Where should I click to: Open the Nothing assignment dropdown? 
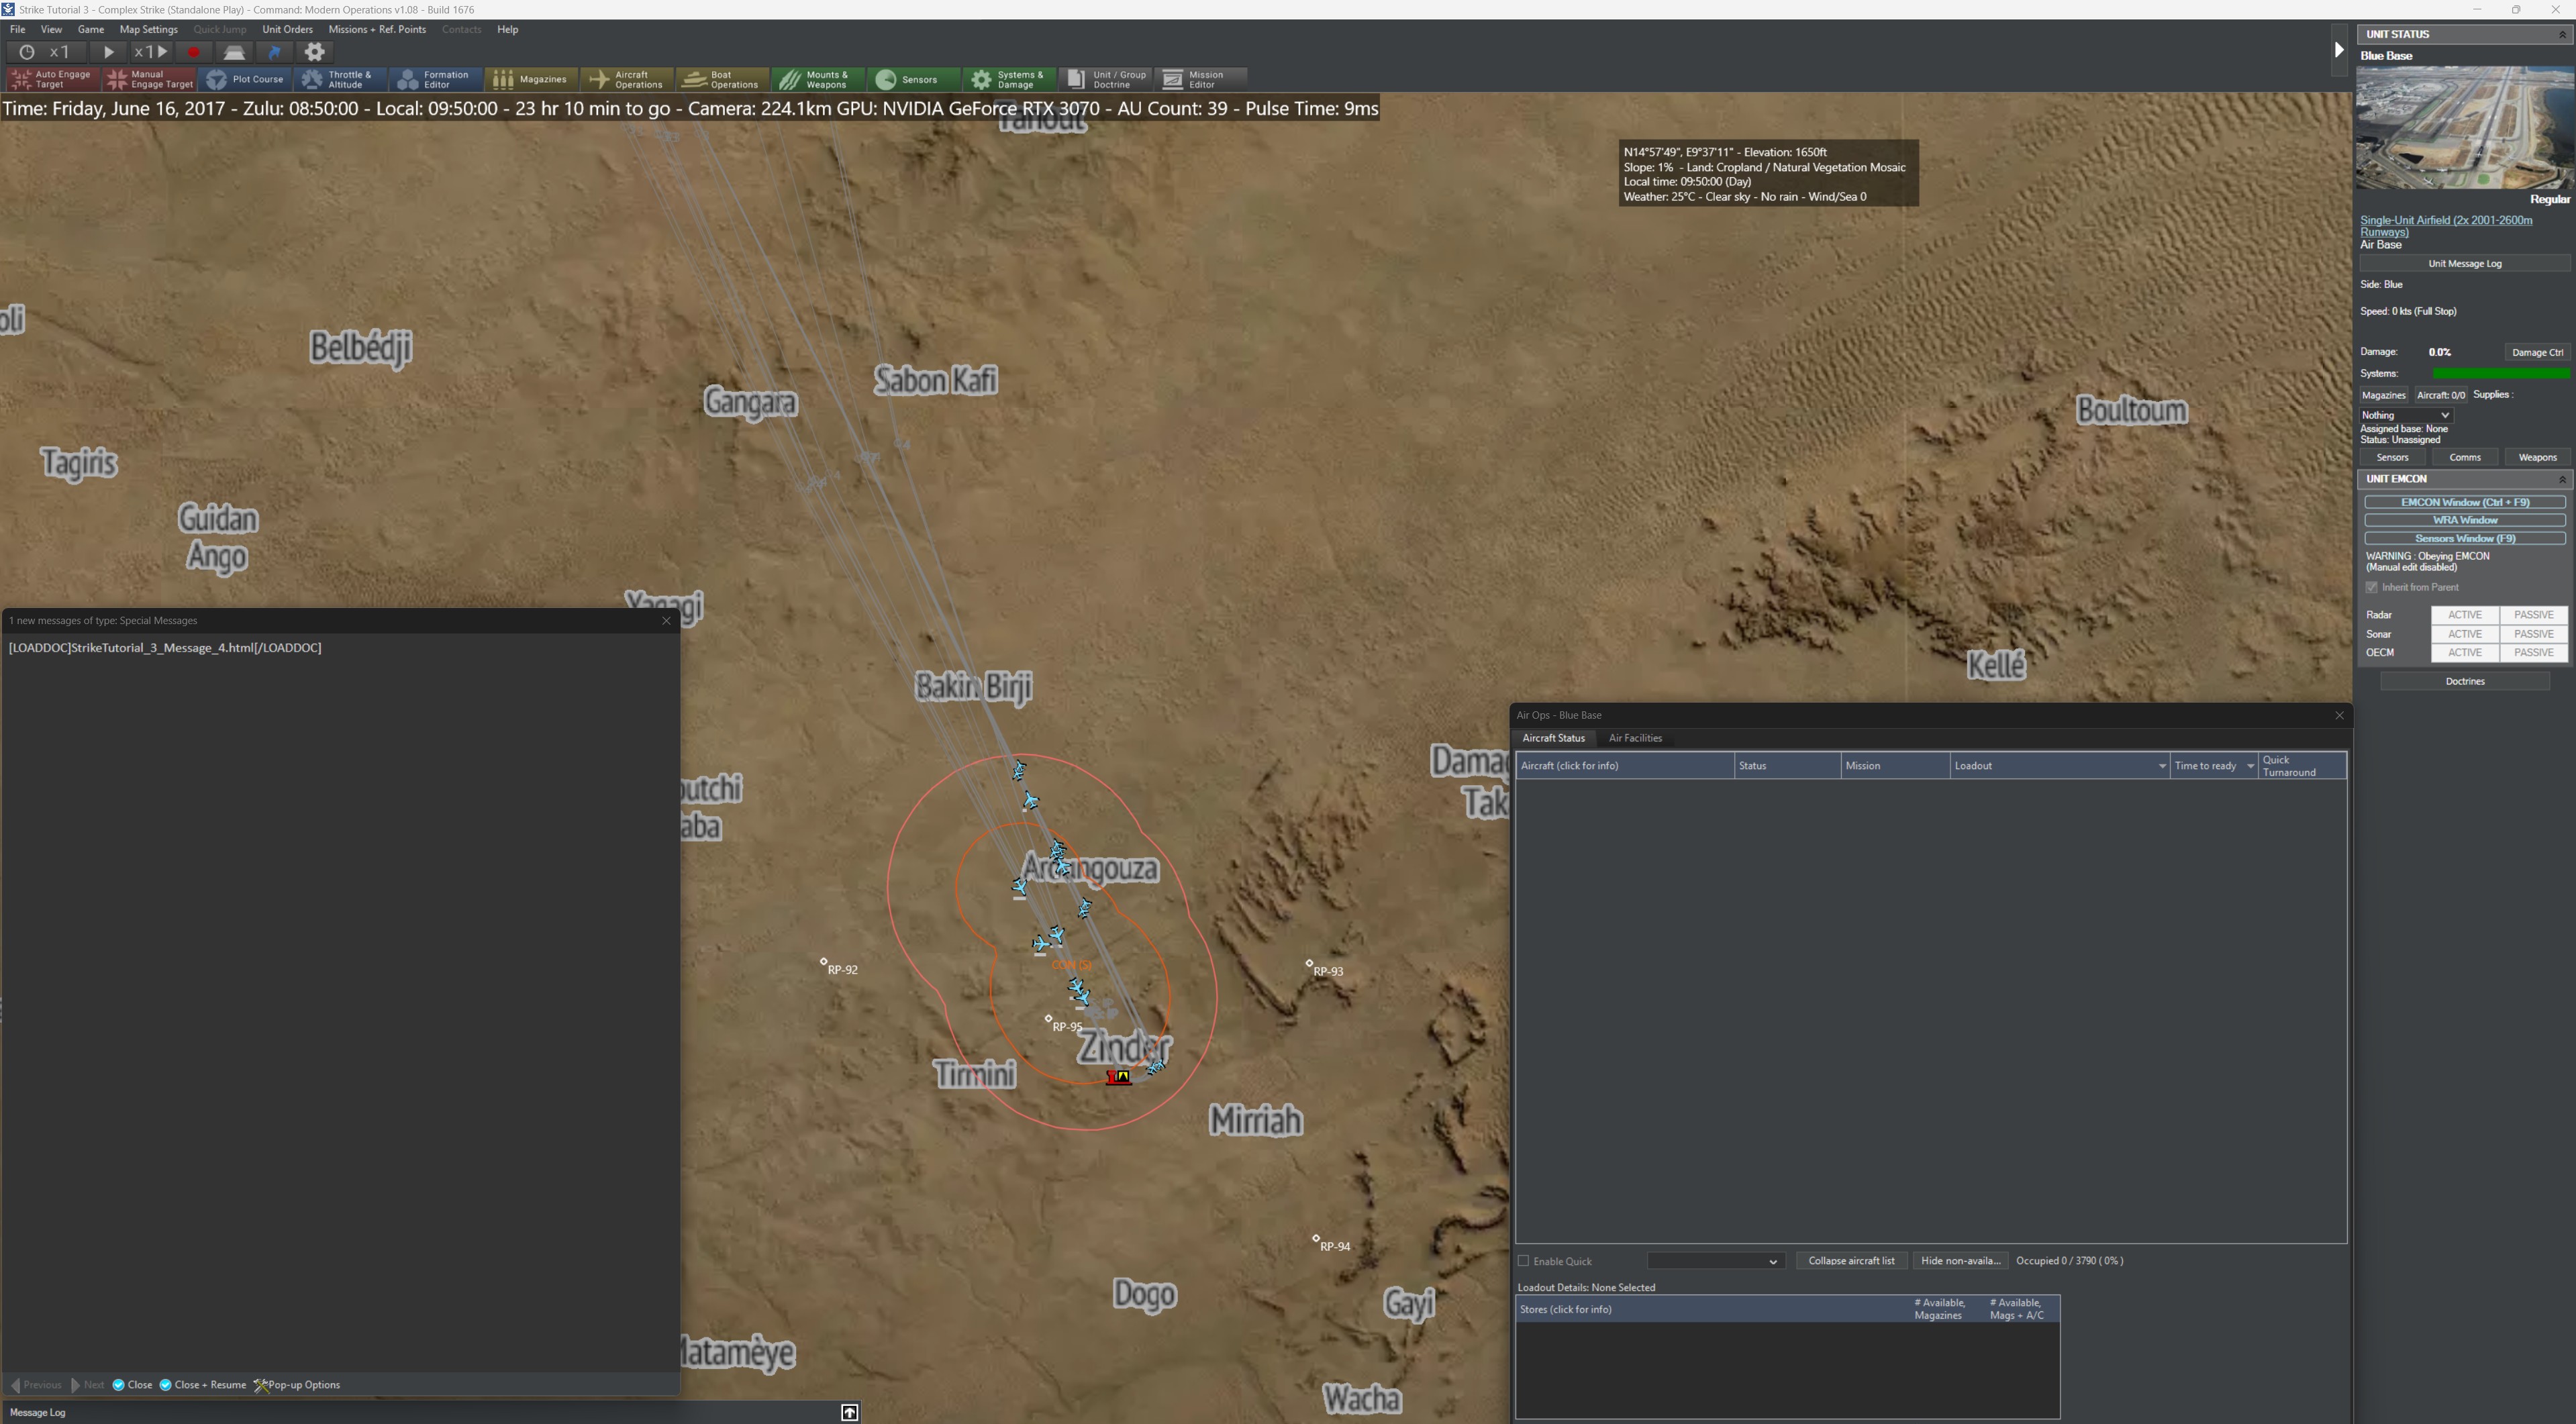click(x=2405, y=415)
